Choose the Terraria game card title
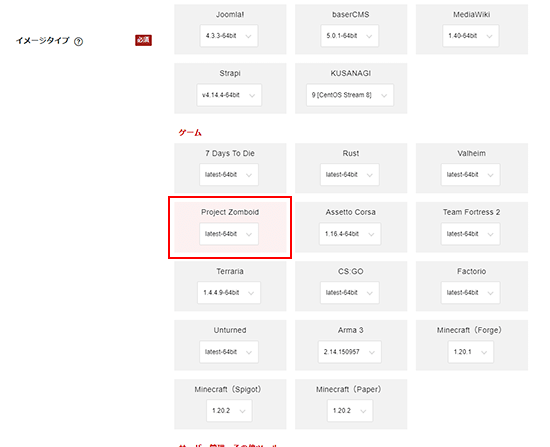The width and height of the screenshot is (550, 447). [x=230, y=271]
